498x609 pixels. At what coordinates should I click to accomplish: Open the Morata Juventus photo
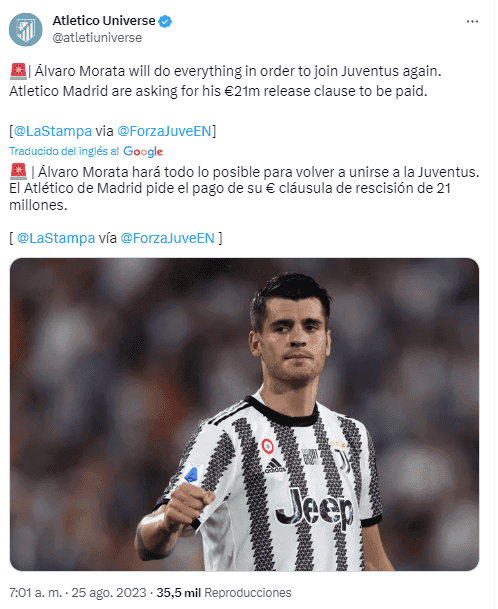pyautogui.click(x=244, y=414)
